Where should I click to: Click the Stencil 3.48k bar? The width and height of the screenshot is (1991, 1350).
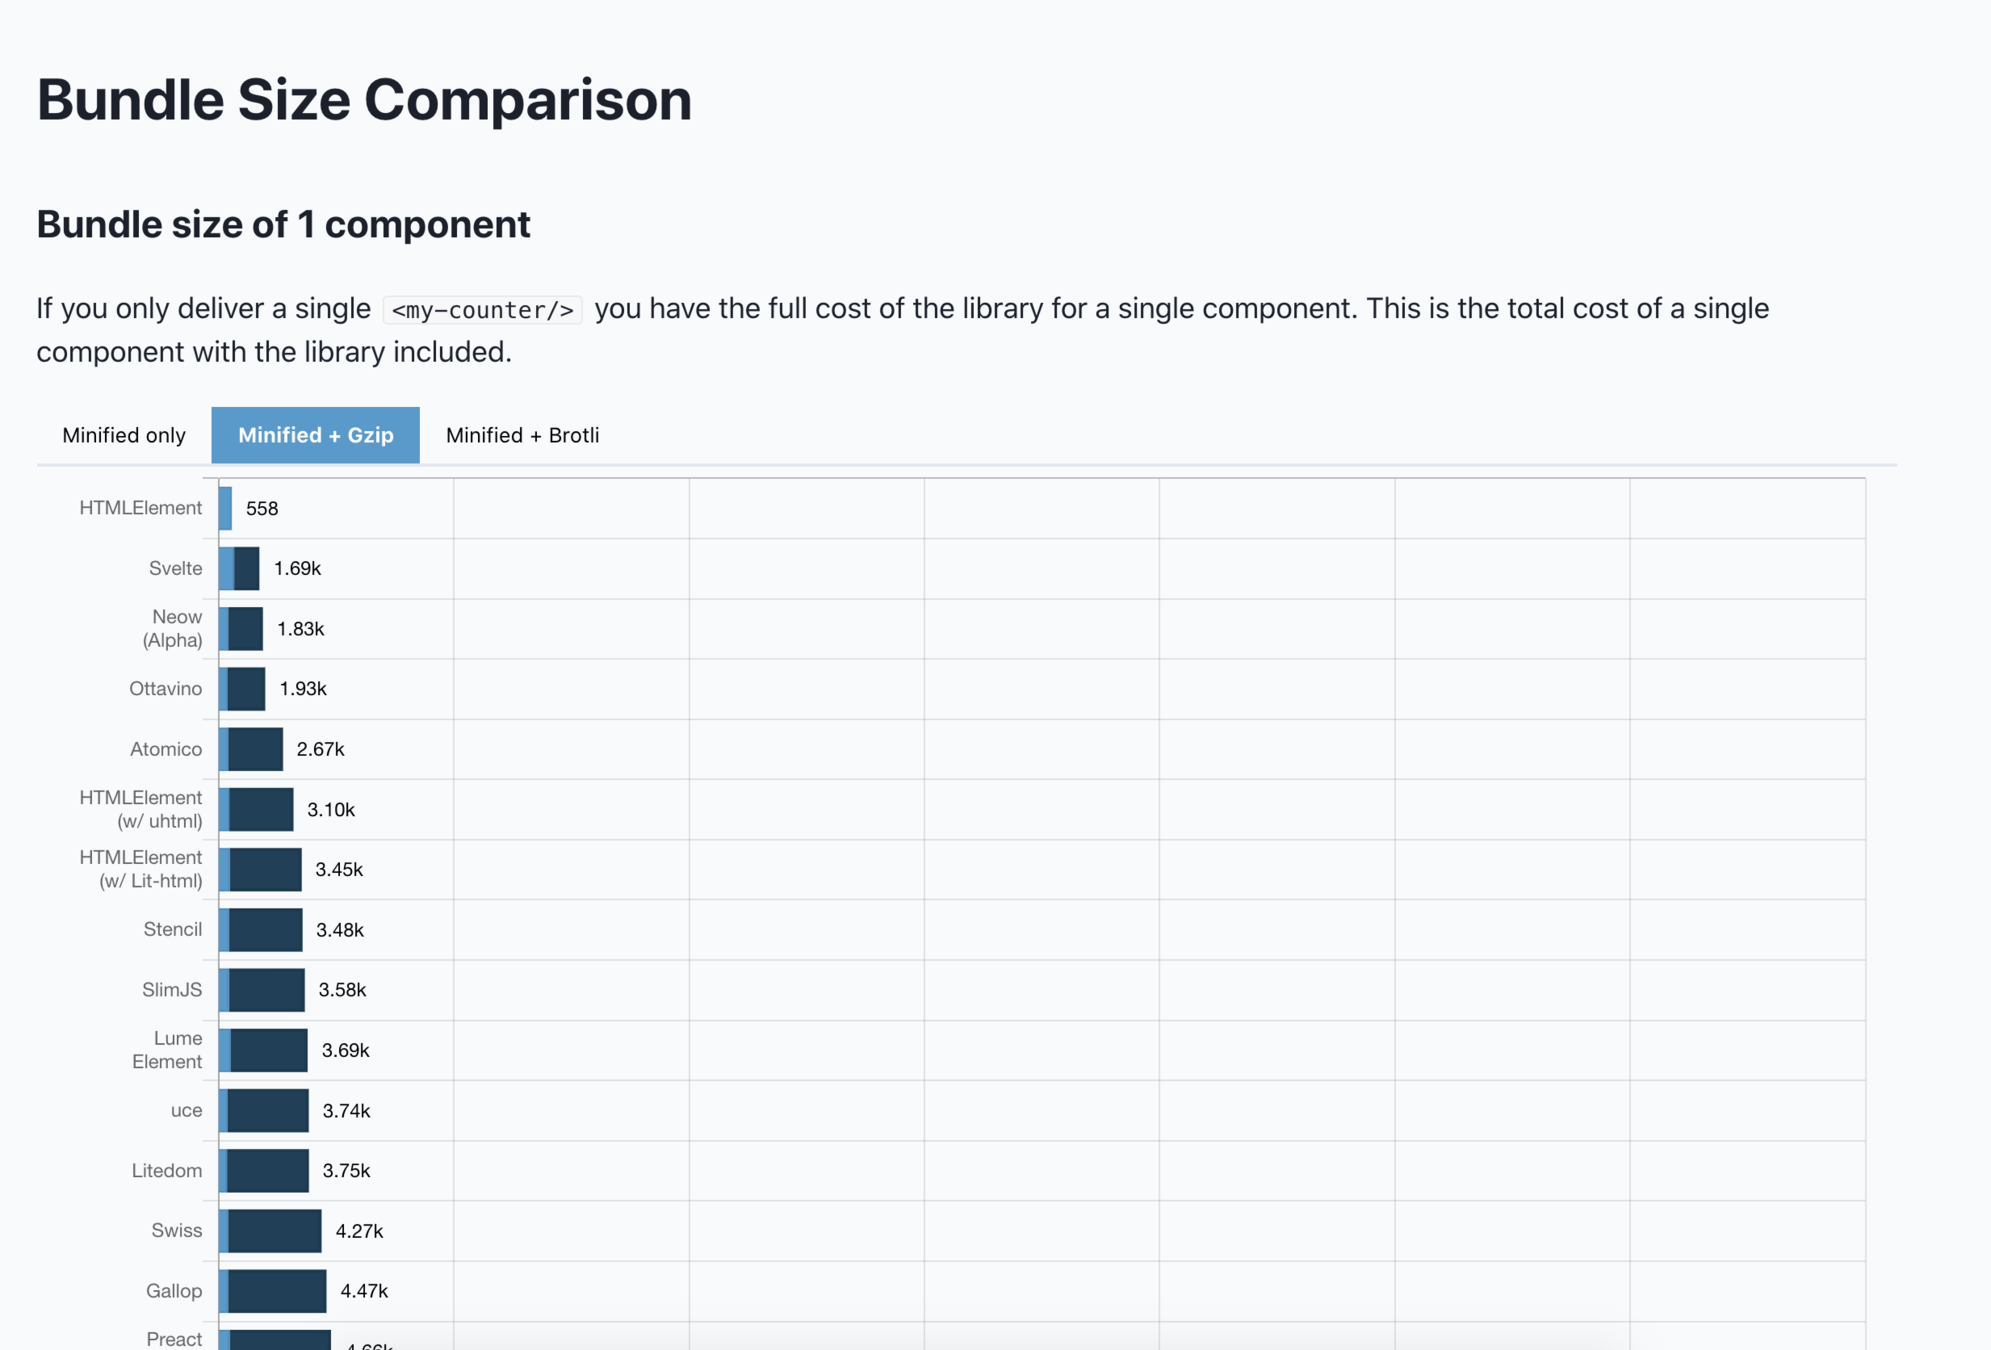point(263,930)
